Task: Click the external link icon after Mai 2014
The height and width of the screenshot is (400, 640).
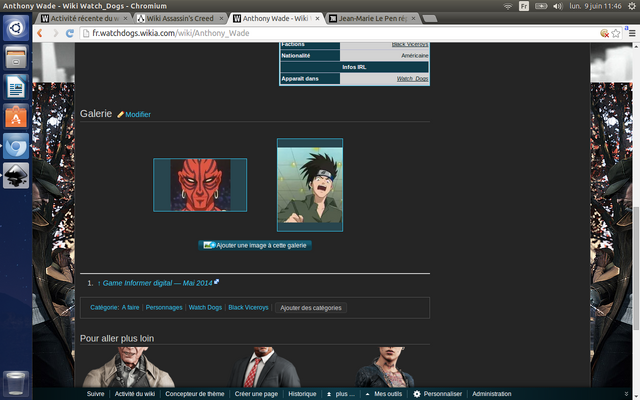Action: point(217,282)
